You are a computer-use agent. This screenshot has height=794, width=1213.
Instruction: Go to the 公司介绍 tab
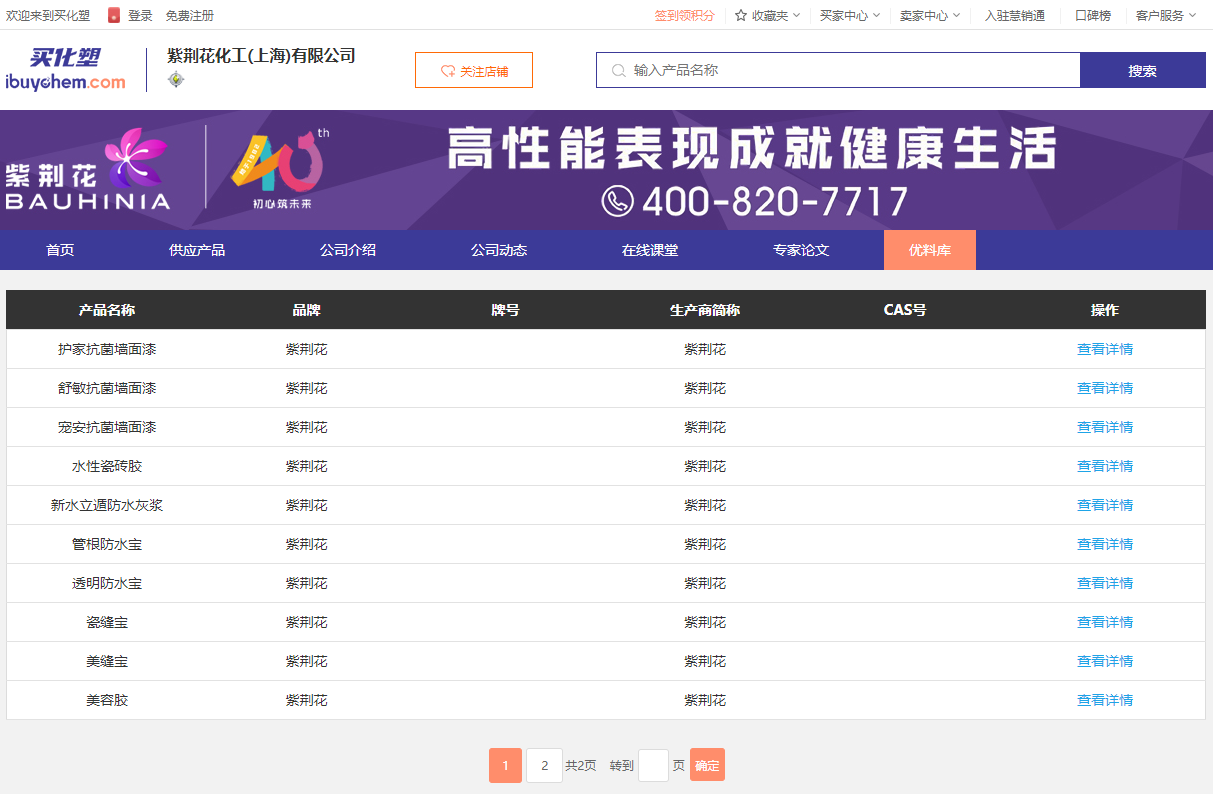(348, 250)
